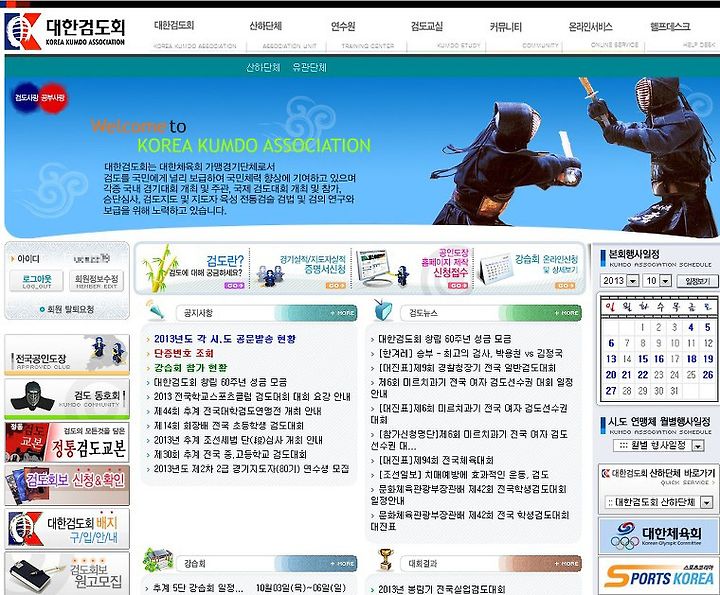Click MORE on the 강습회 section

(343, 563)
